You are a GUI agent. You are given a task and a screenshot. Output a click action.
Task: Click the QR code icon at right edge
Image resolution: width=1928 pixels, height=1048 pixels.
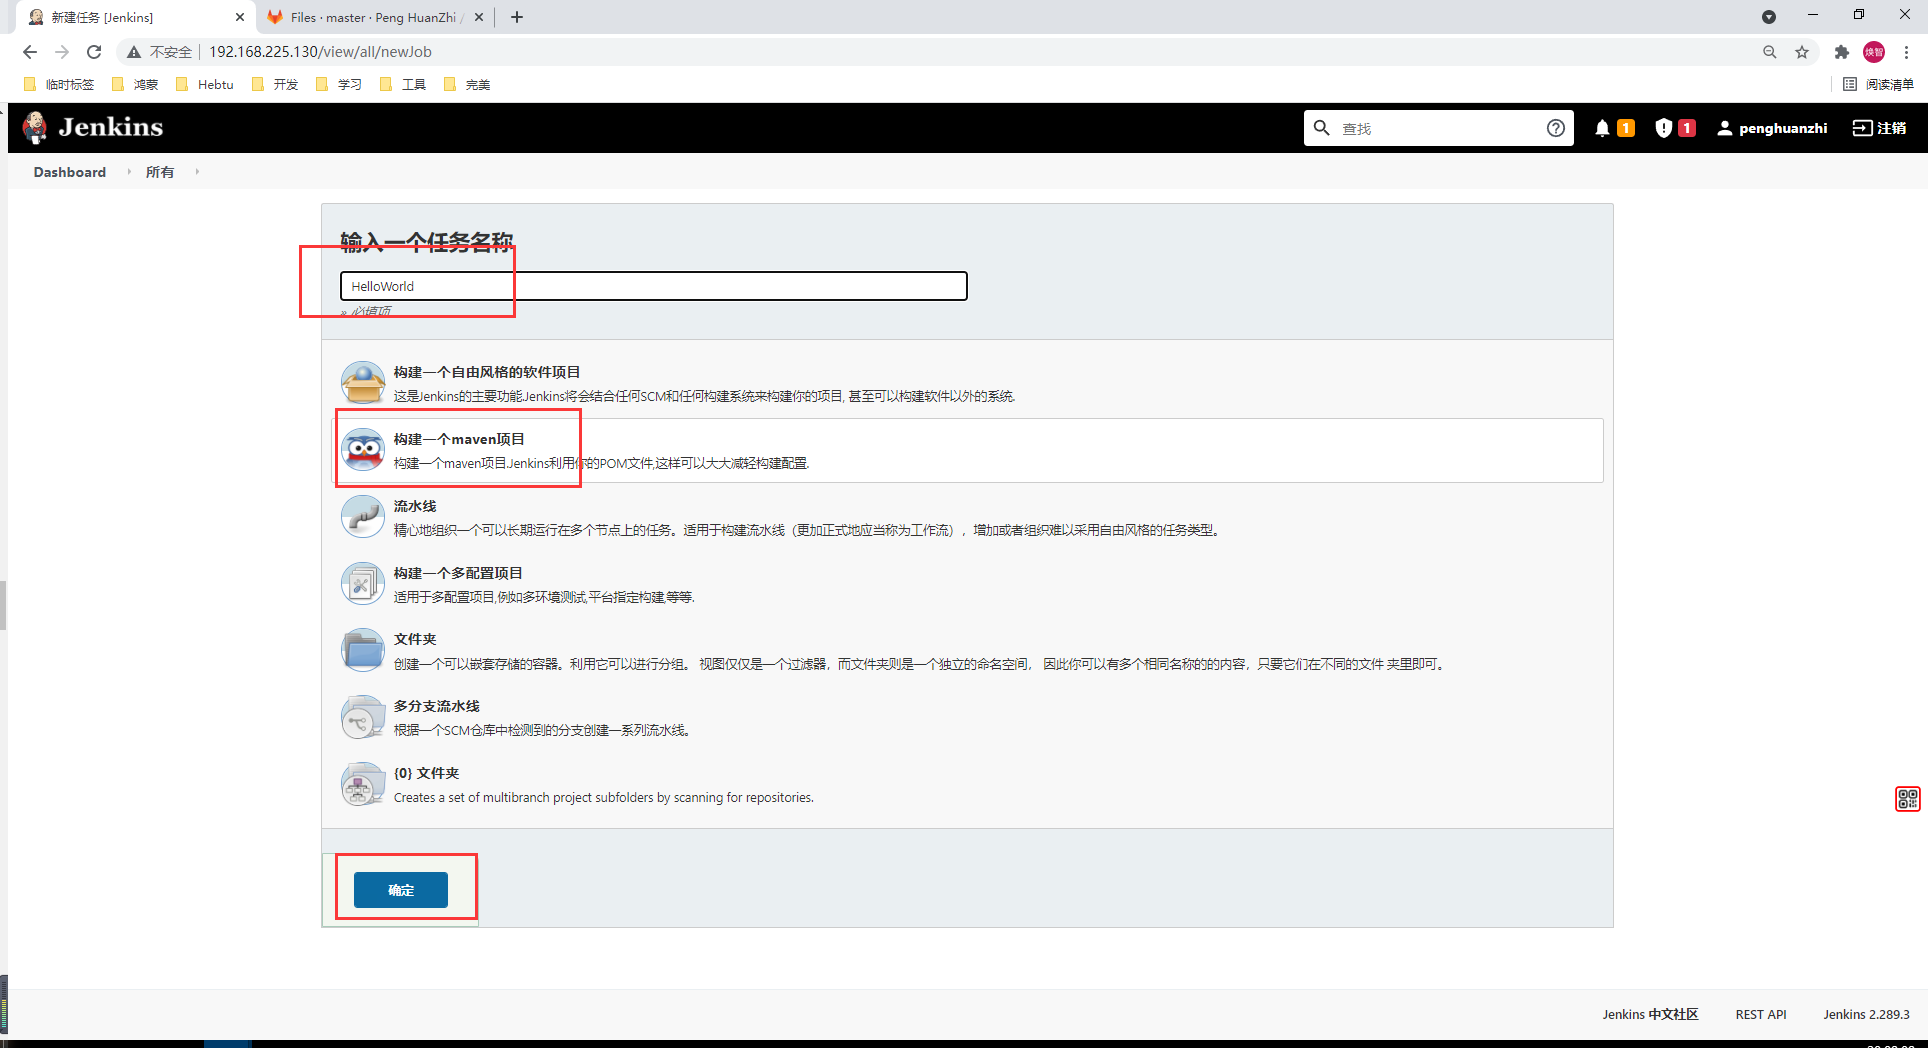pos(1908,799)
